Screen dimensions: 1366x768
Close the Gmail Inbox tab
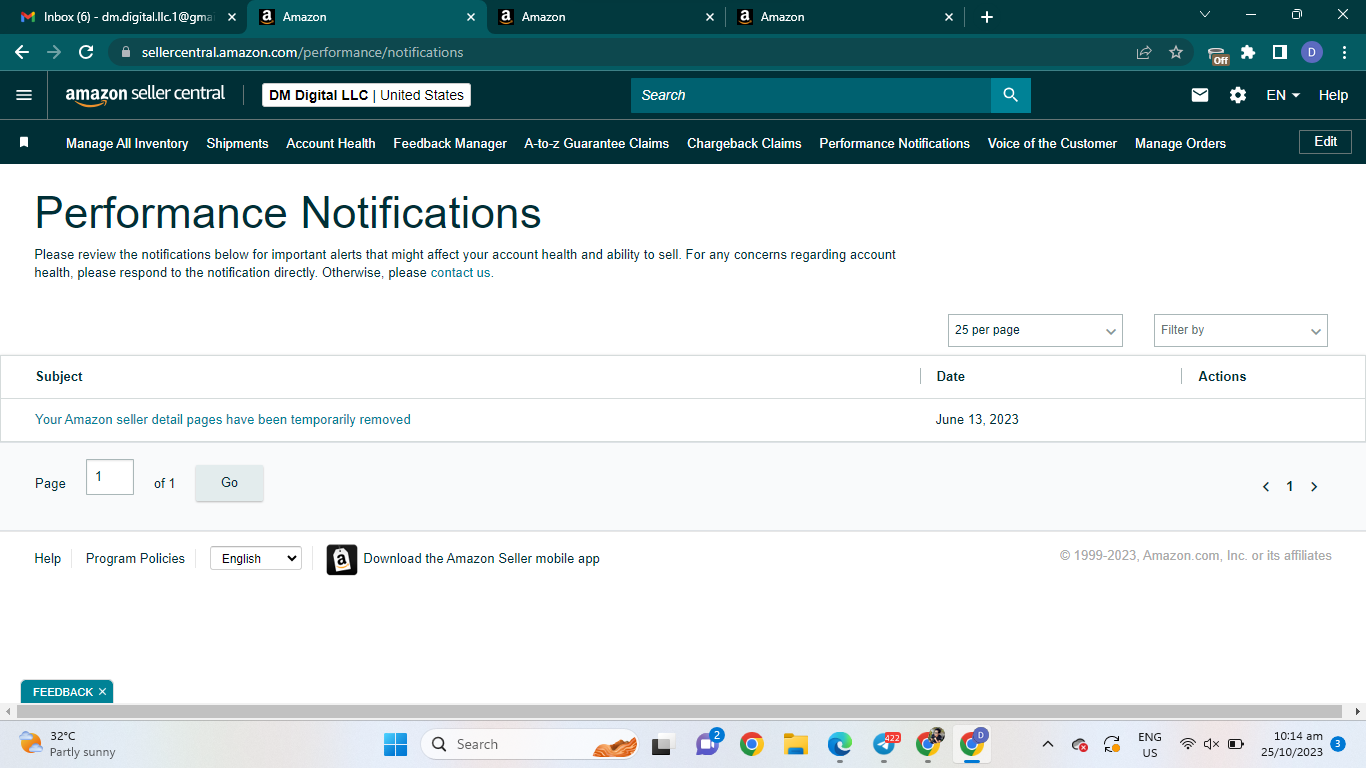(232, 17)
